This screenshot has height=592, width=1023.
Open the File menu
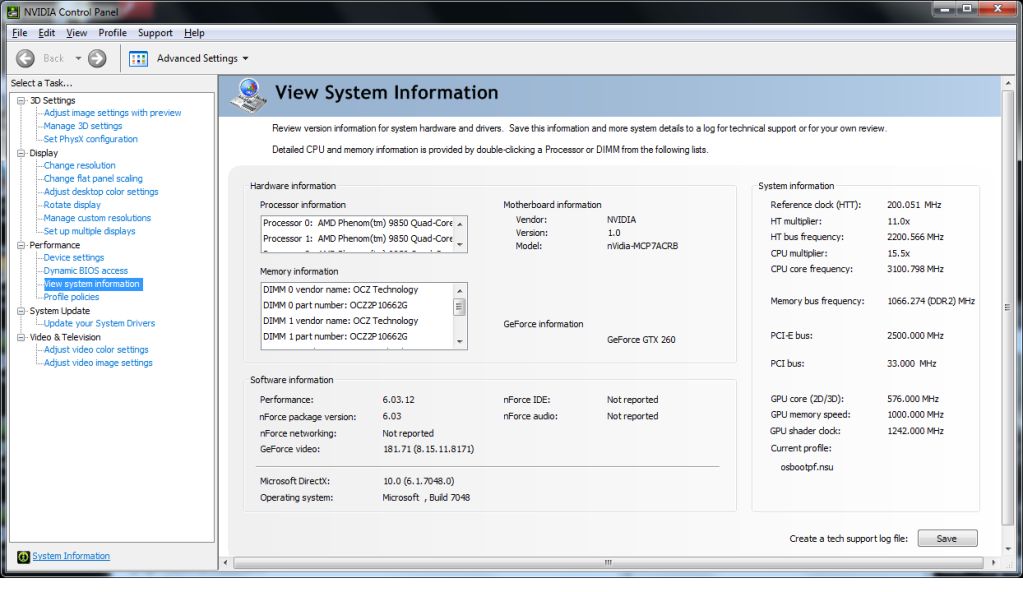[x=20, y=33]
